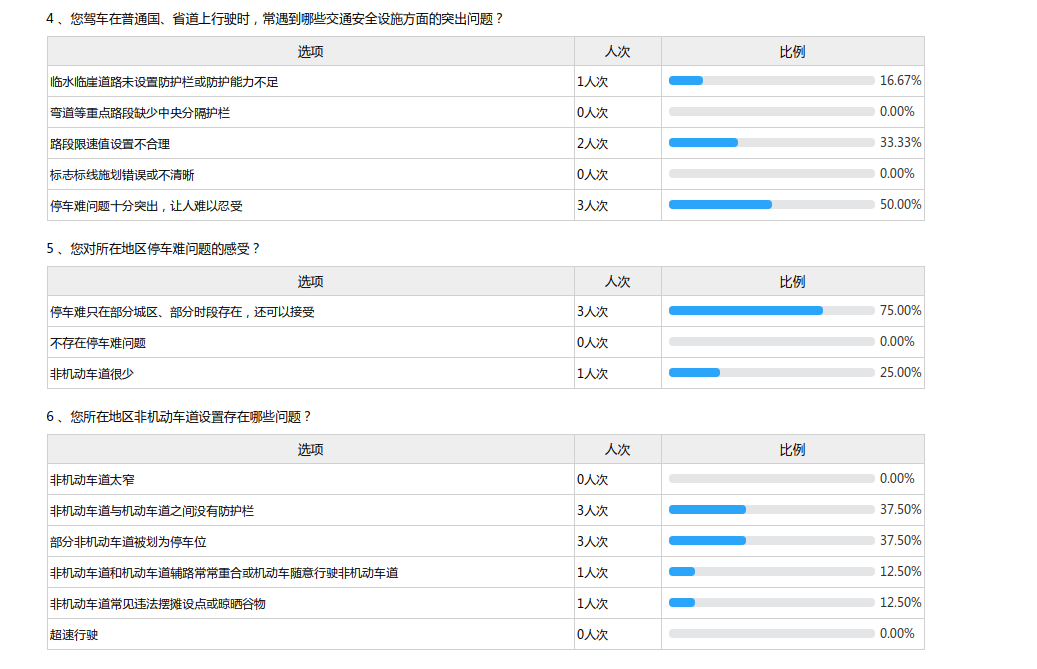Click the 50.00% progress bar for 停车难问题十分突出
Image resolution: width=1037 pixels, height=669 pixels.
click(771, 205)
